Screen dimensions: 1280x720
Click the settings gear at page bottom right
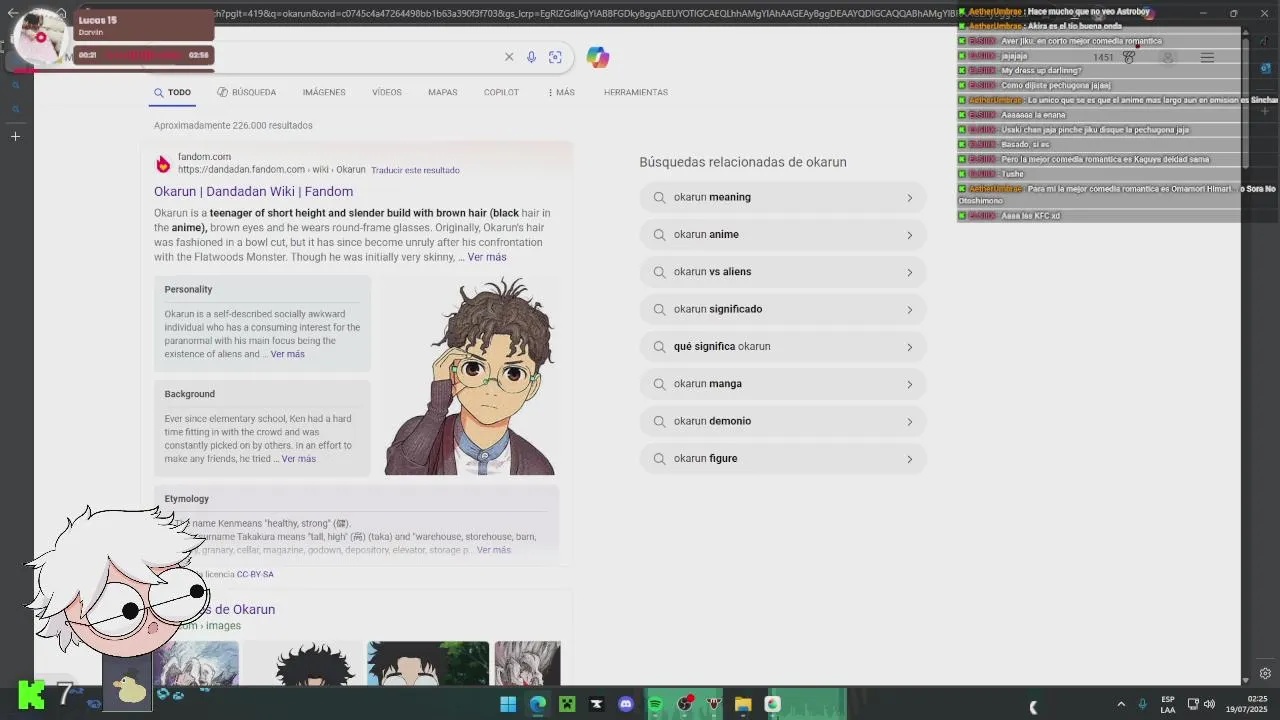click(1265, 674)
